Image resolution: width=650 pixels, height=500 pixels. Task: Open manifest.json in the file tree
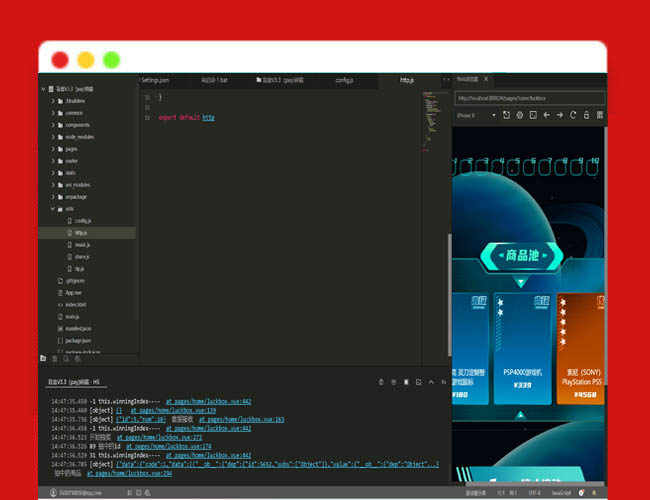pyautogui.click(x=78, y=328)
